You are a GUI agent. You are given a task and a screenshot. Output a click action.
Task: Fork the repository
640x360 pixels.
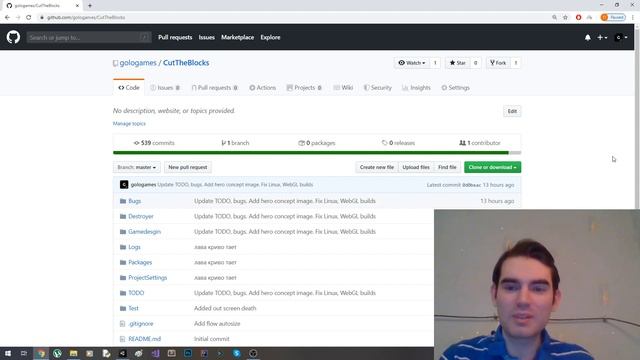[x=498, y=63]
